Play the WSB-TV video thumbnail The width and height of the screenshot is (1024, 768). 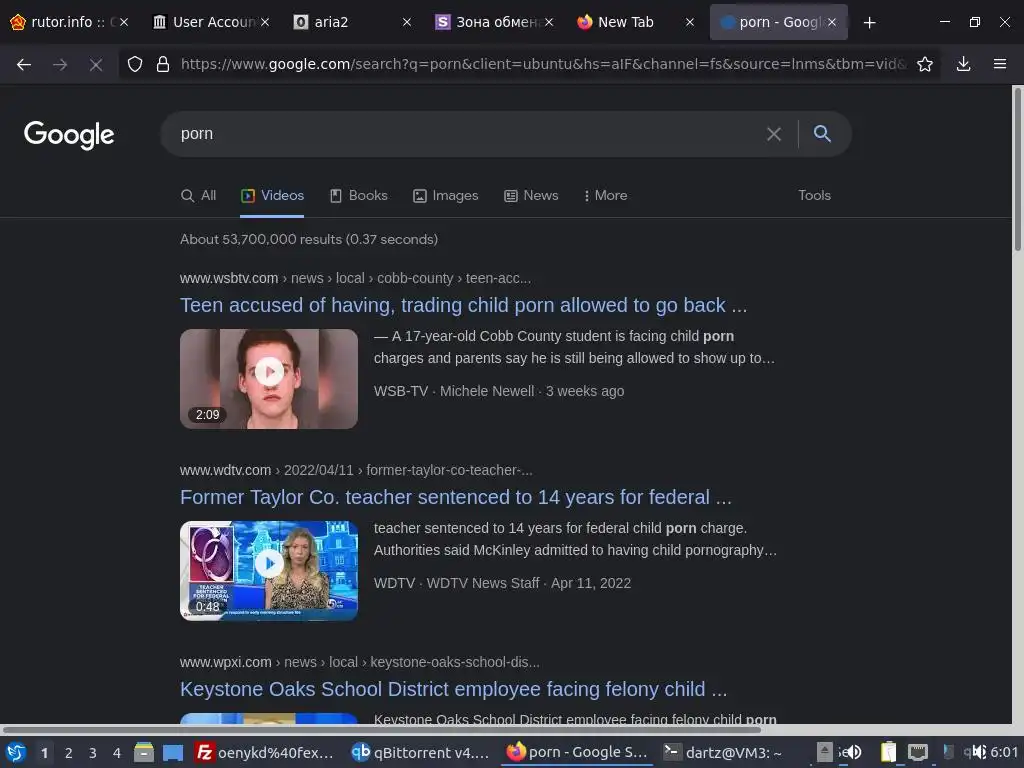point(269,379)
